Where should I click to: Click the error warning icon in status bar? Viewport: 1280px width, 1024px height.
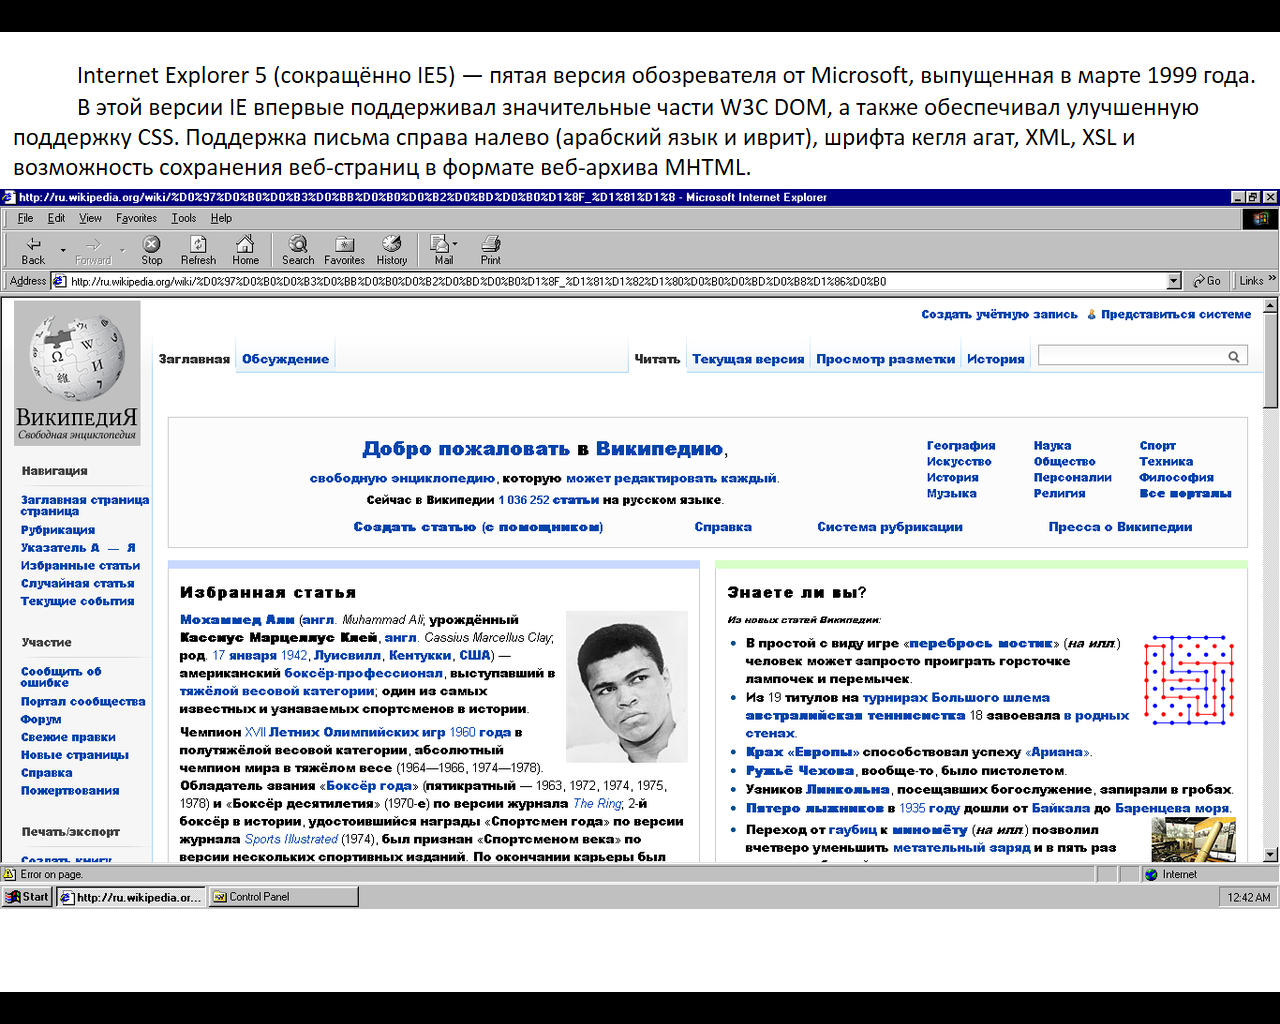coord(10,873)
